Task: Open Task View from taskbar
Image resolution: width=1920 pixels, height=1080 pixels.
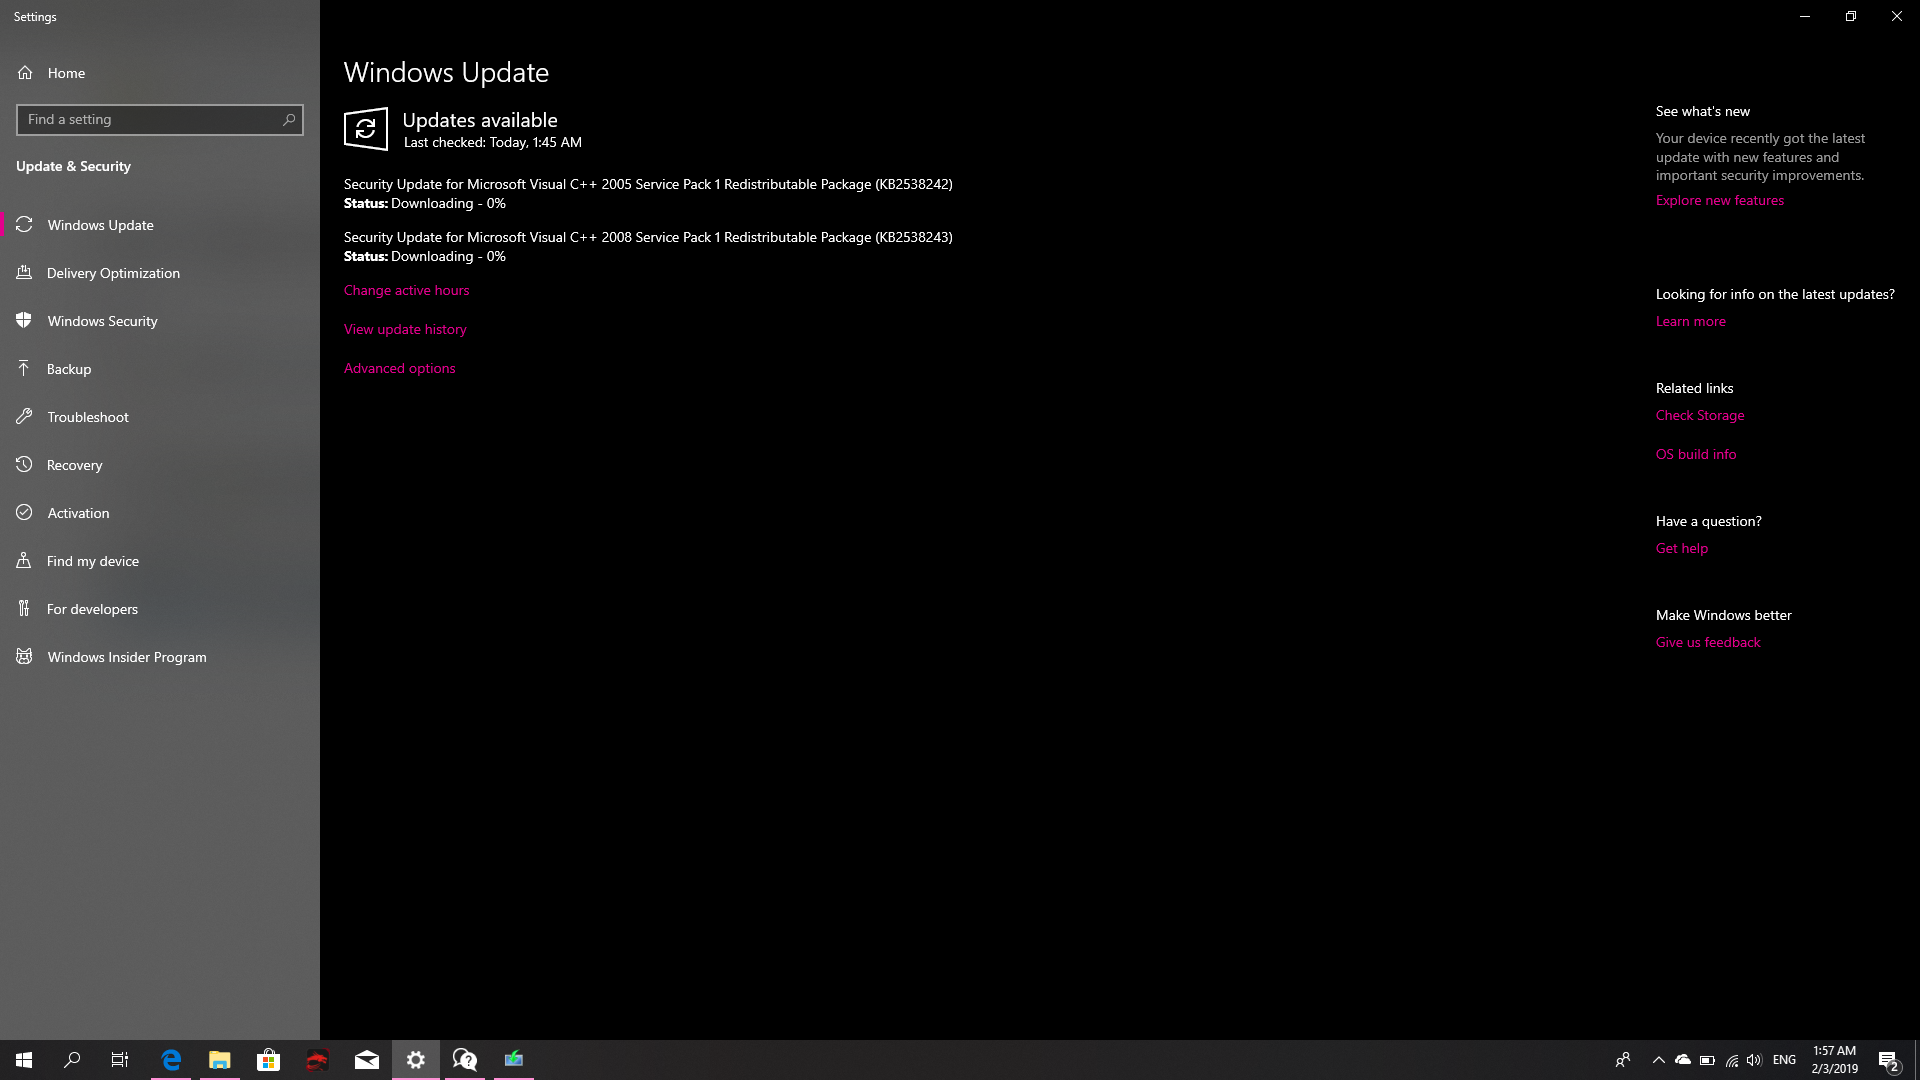Action: pyautogui.click(x=120, y=1060)
